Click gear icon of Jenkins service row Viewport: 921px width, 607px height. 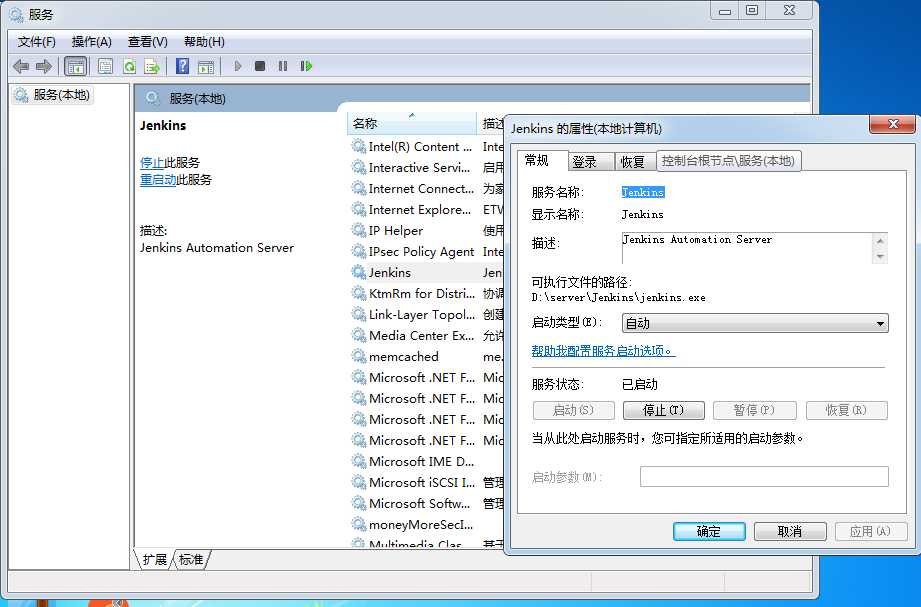(x=358, y=272)
